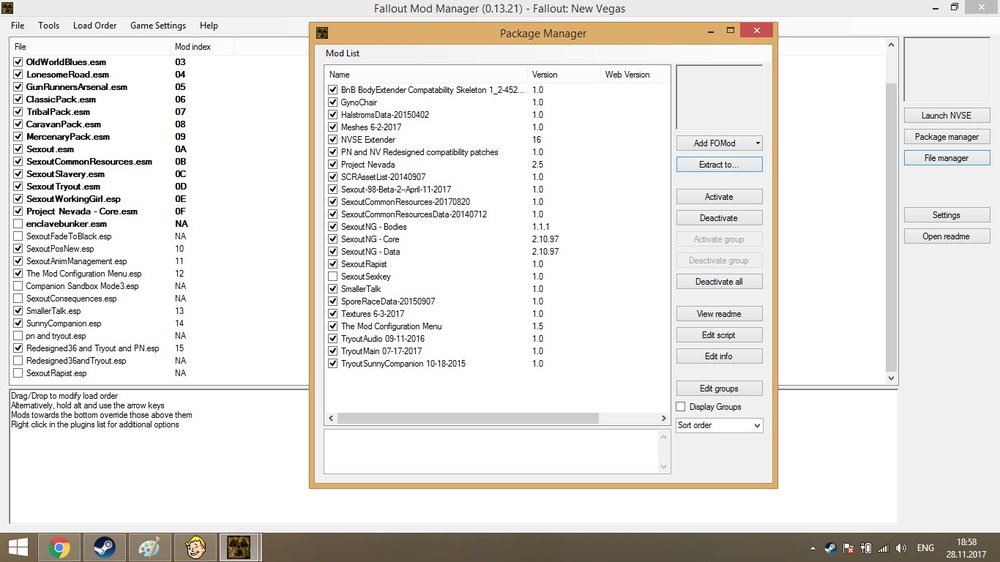Select TryoutMain 07-17-2017 package row

point(497,351)
